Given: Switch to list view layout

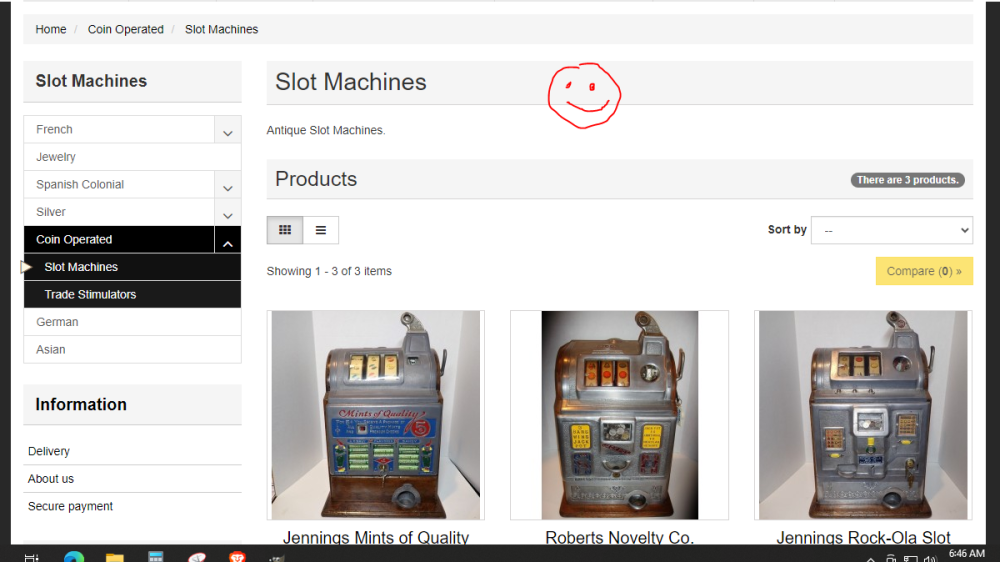Looking at the screenshot, I should point(321,230).
